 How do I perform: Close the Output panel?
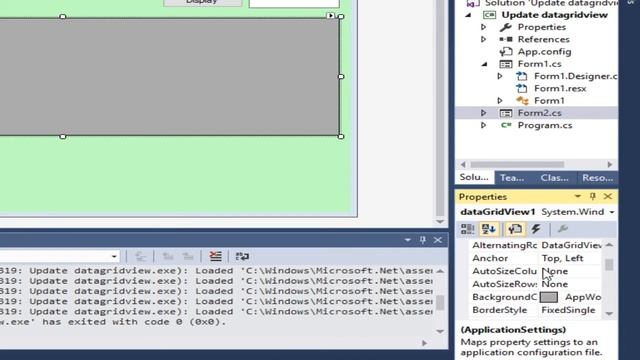438,240
